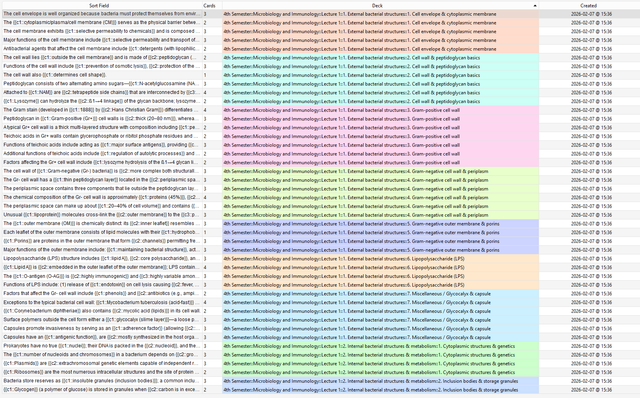Select the 'Teichoic acids in Gr+ walls contain' note

coord(320,136)
